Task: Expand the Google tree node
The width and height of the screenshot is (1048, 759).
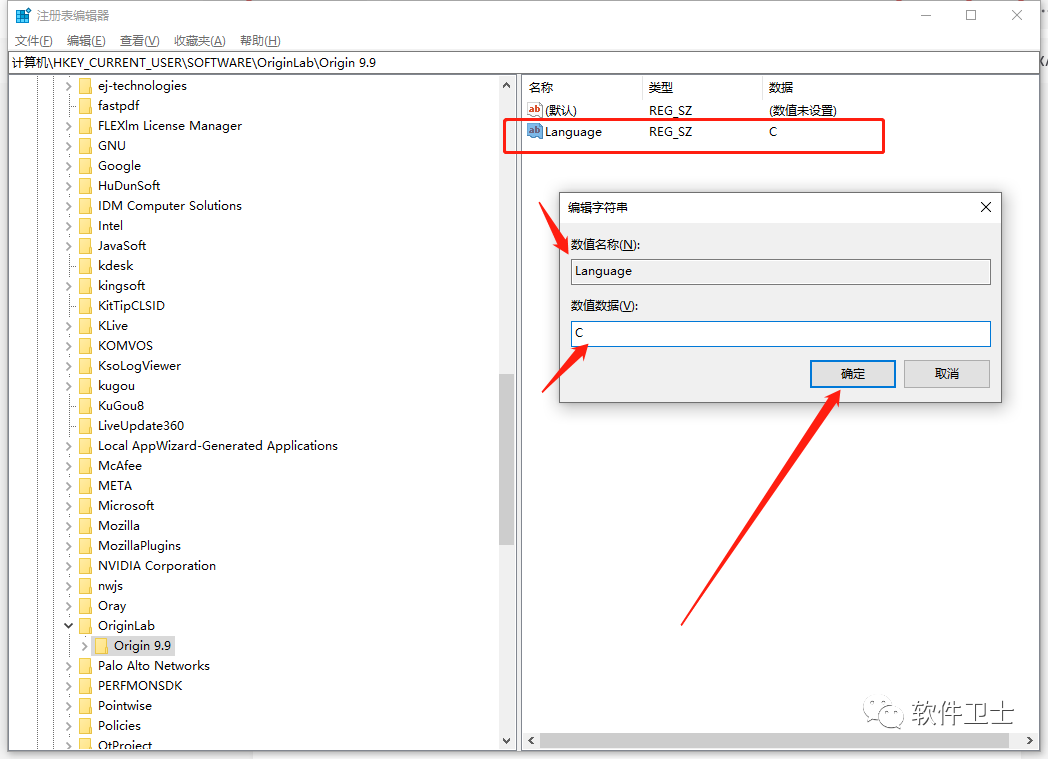Action: click(x=68, y=166)
